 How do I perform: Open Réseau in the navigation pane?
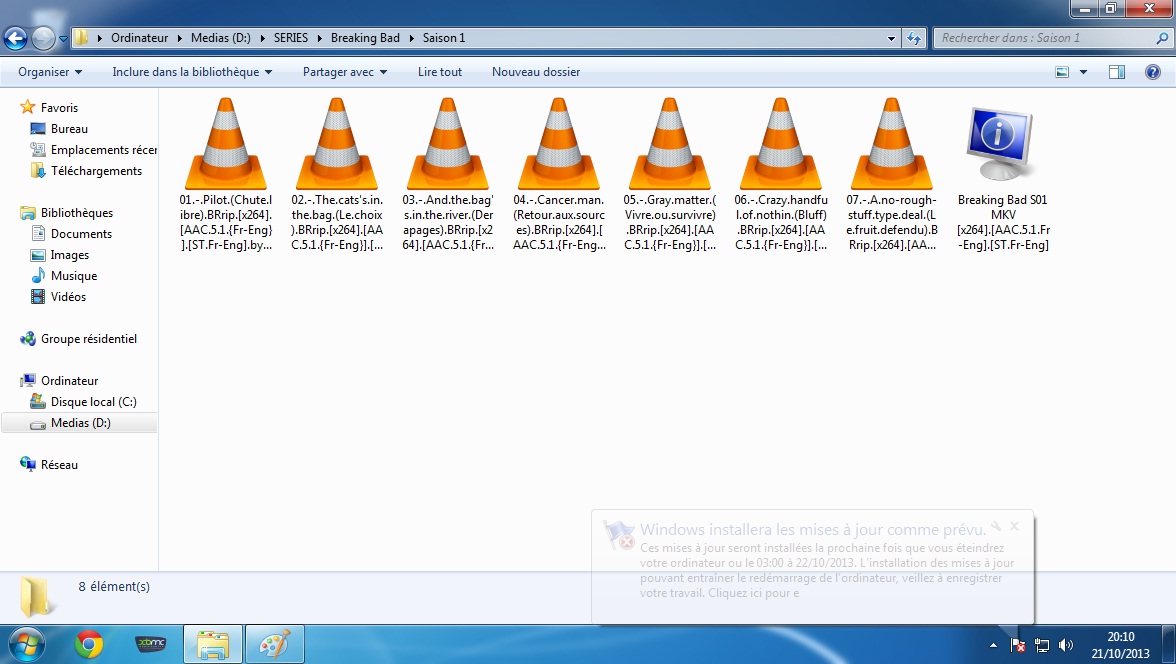(59, 464)
